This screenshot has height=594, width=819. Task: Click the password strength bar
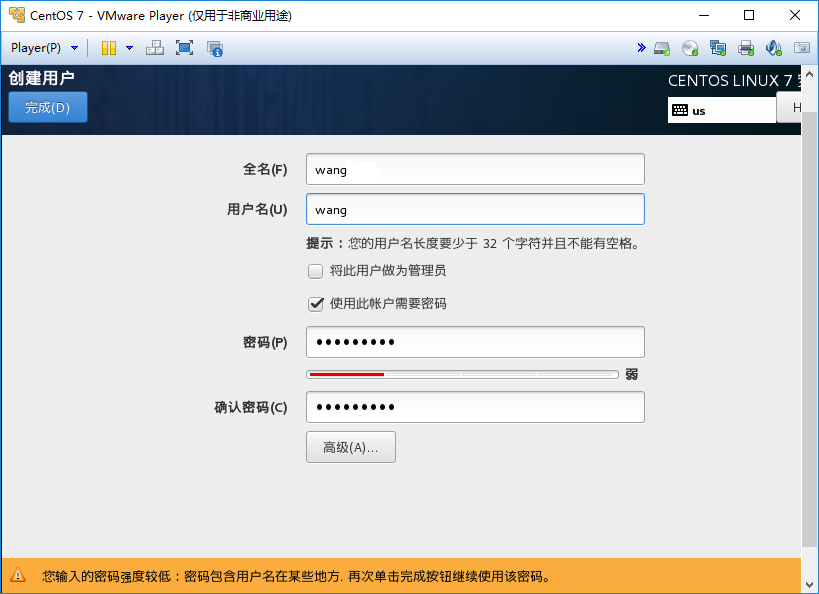pyautogui.click(x=462, y=375)
